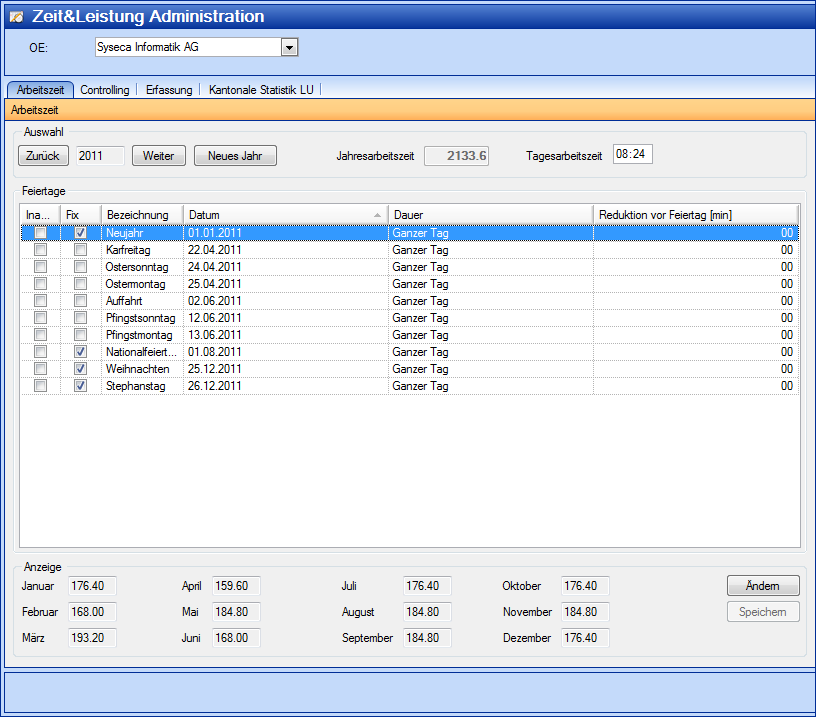This screenshot has width=816, height=717.
Task: Click the Zeit&Leistung app icon in title bar
Action: click(16, 17)
